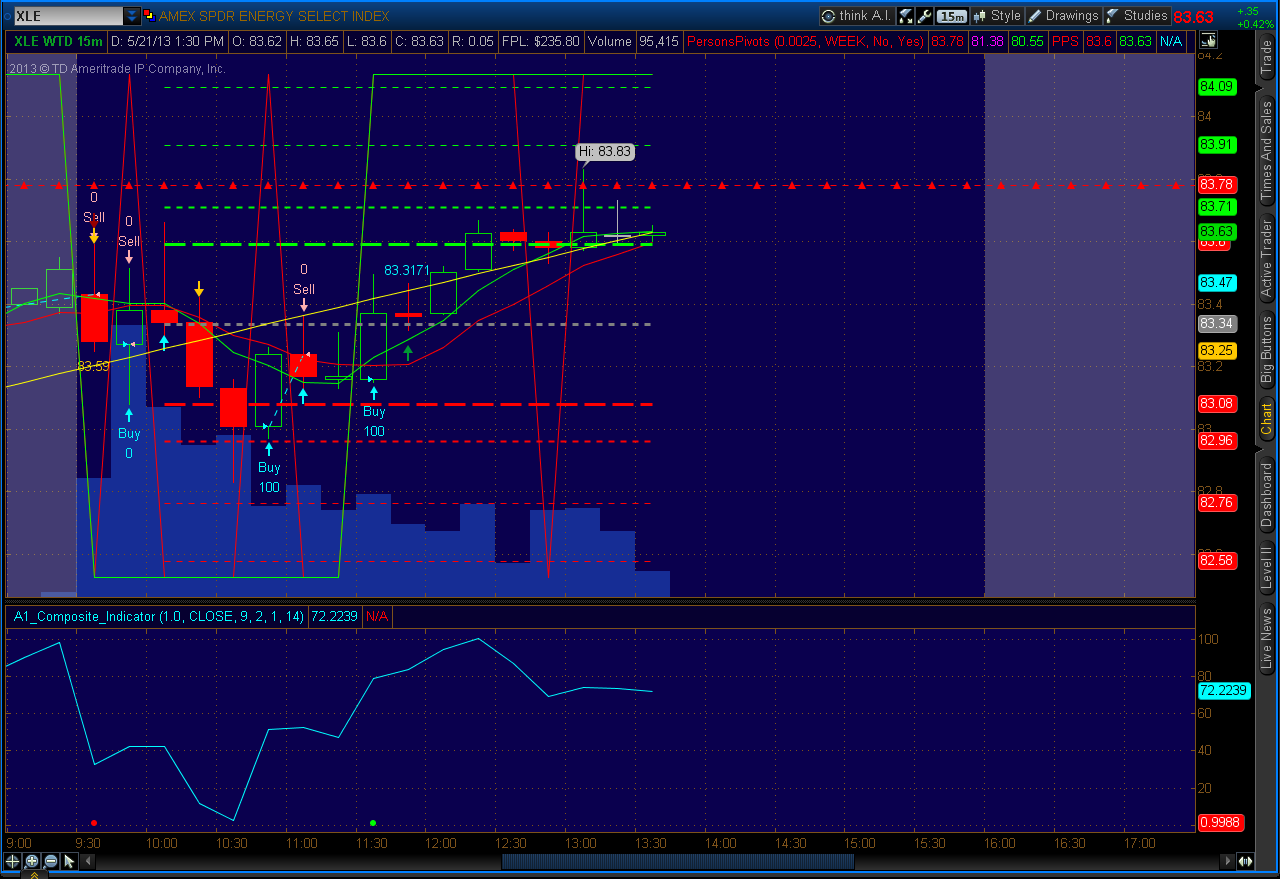Click the 83.78 red price label
1280x879 pixels.
click(1216, 185)
